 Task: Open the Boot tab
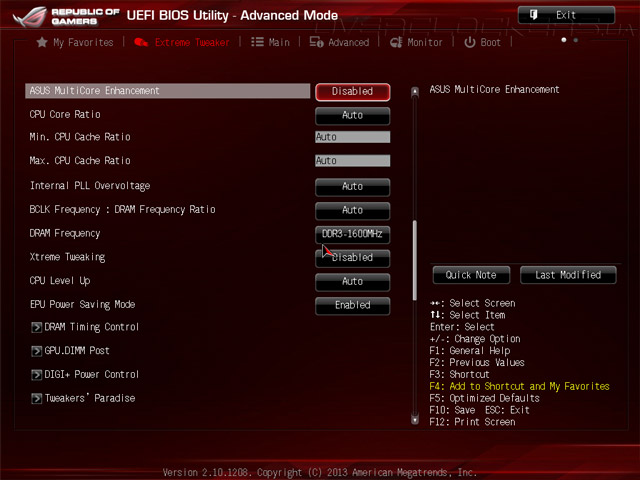tap(482, 42)
